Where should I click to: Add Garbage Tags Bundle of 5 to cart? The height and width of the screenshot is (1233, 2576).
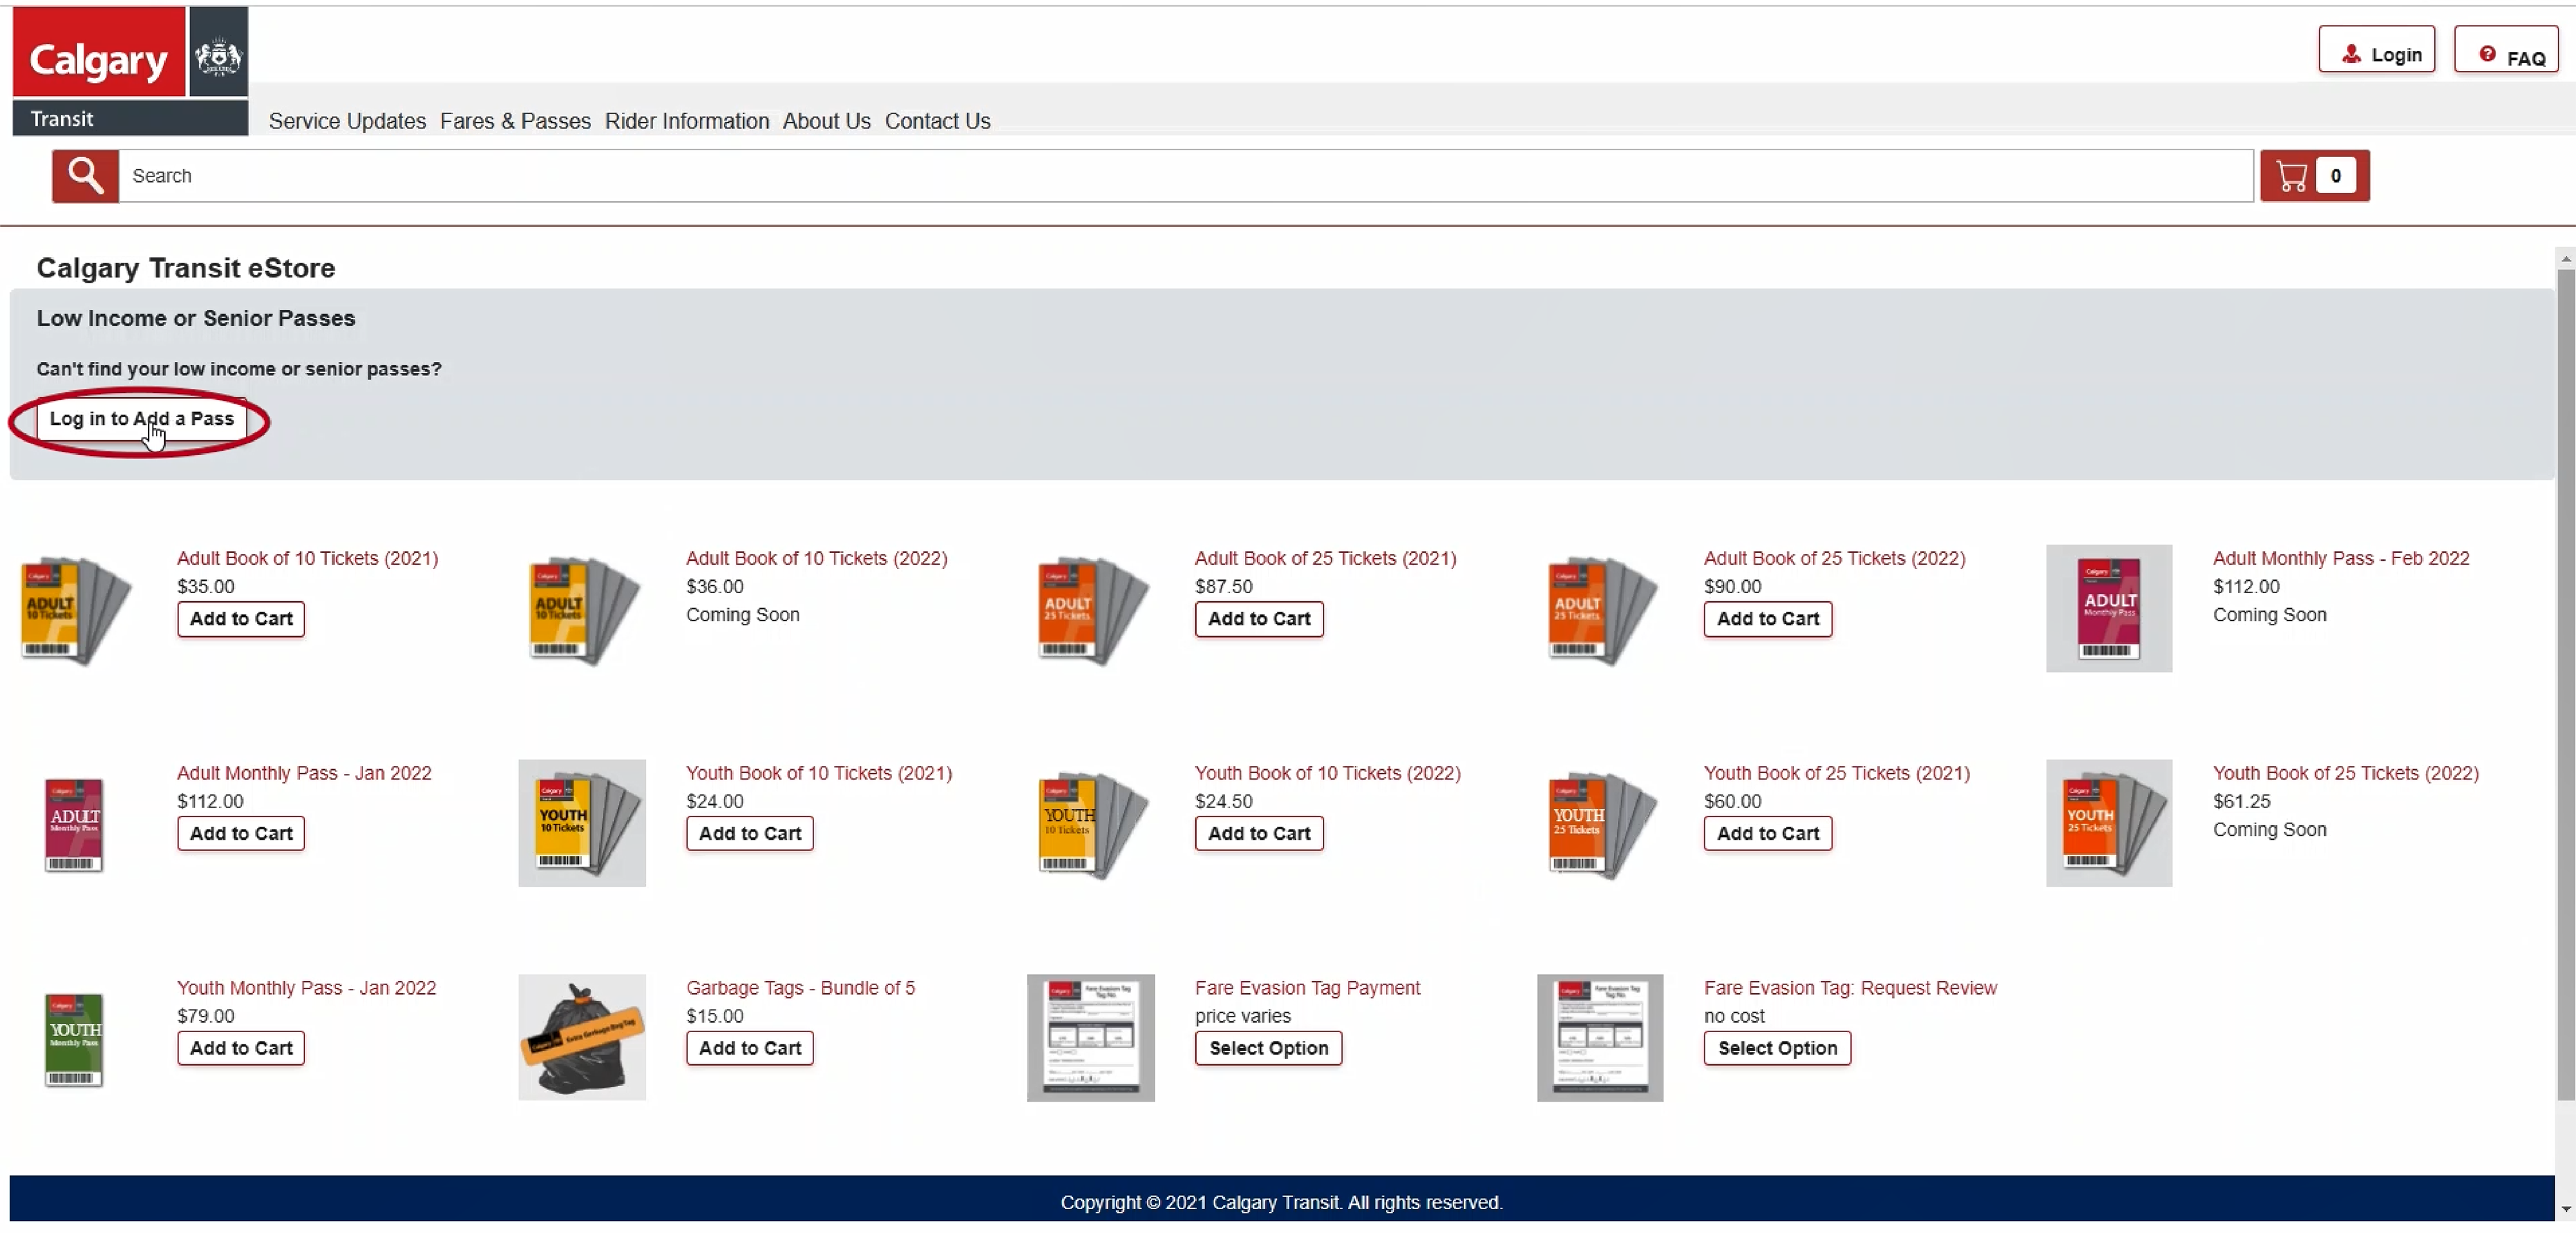pos(749,1048)
